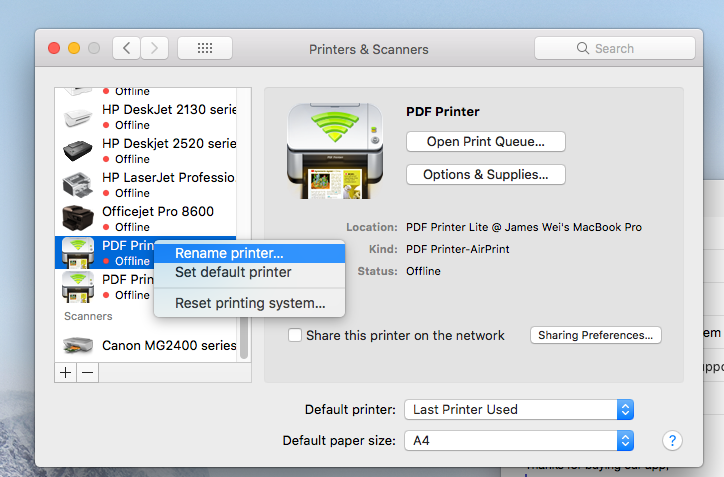
Task: Click the PDF Printer-AirPrint kind value
Action: [458, 249]
